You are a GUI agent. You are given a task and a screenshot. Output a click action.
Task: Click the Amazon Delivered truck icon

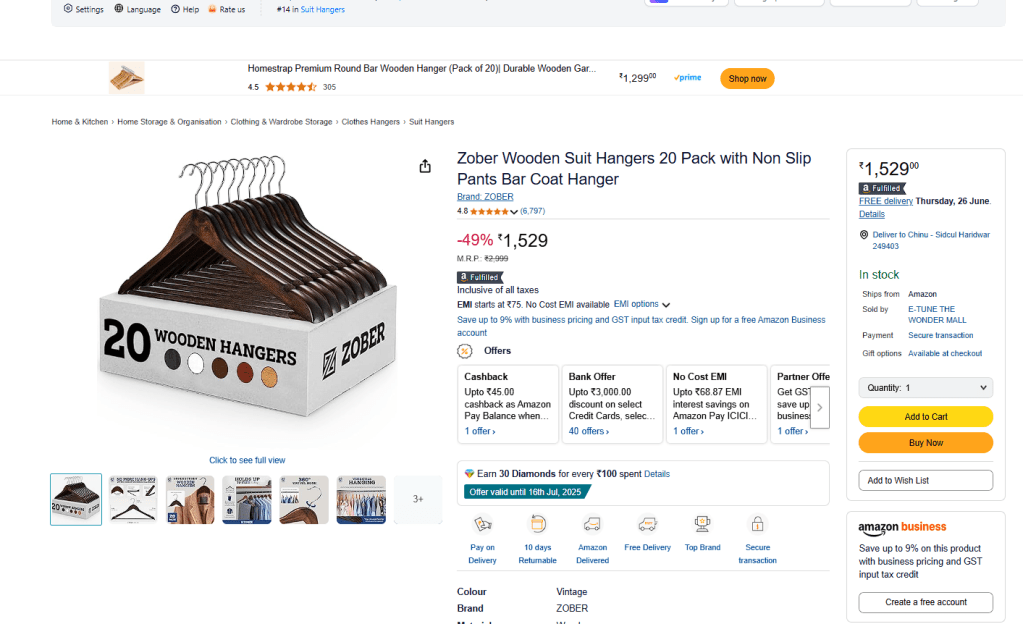(592, 524)
